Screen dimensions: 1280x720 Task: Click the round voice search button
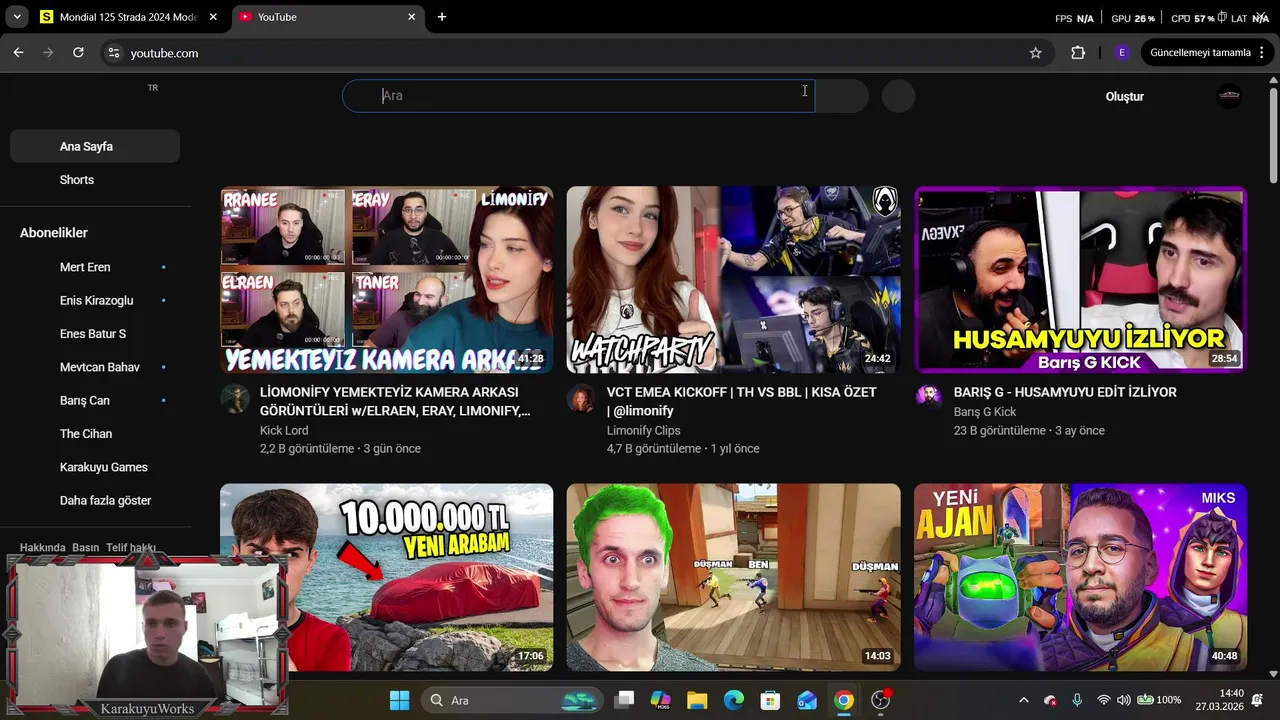click(x=898, y=96)
